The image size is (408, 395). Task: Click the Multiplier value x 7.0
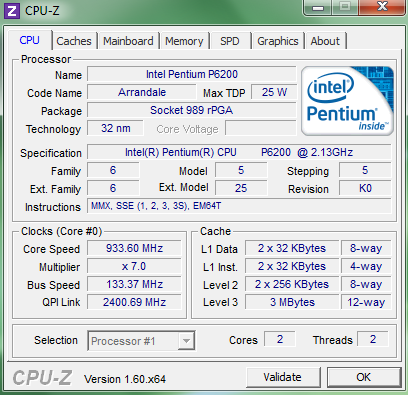pyautogui.click(x=134, y=266)
